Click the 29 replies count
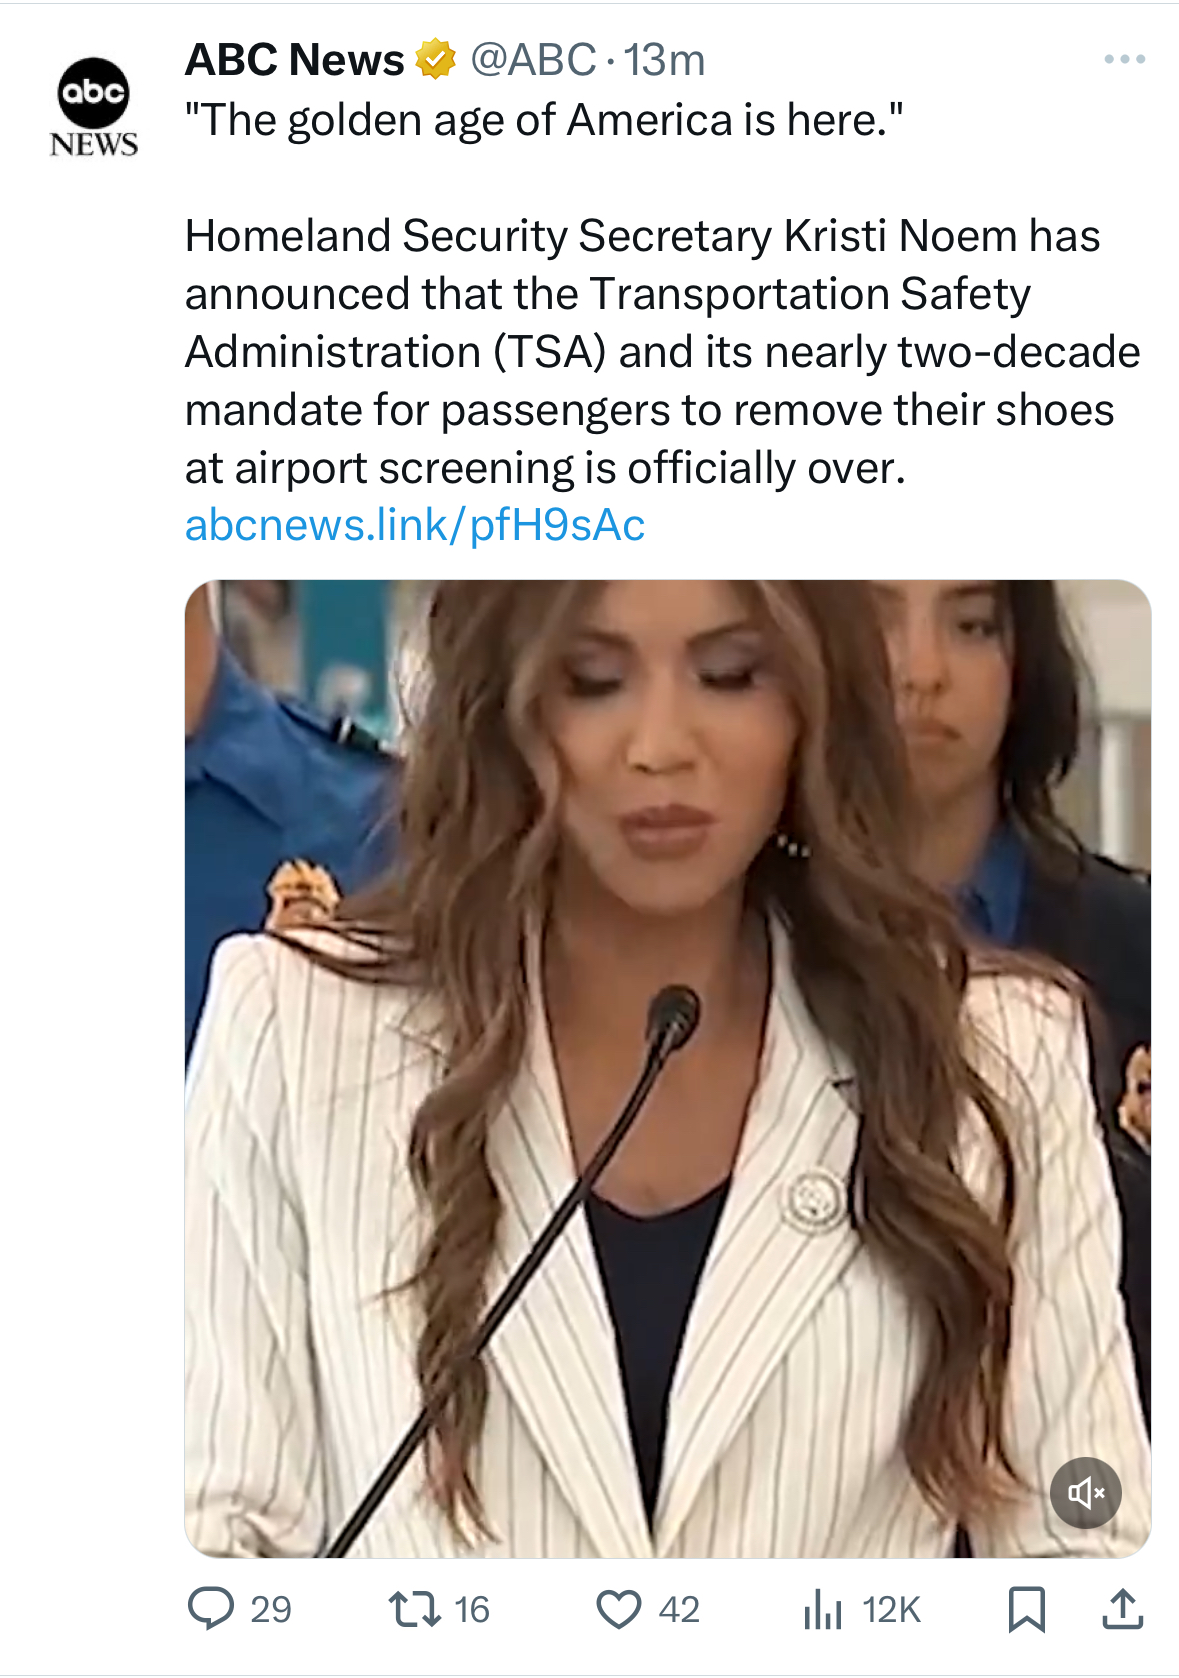 271,1610
